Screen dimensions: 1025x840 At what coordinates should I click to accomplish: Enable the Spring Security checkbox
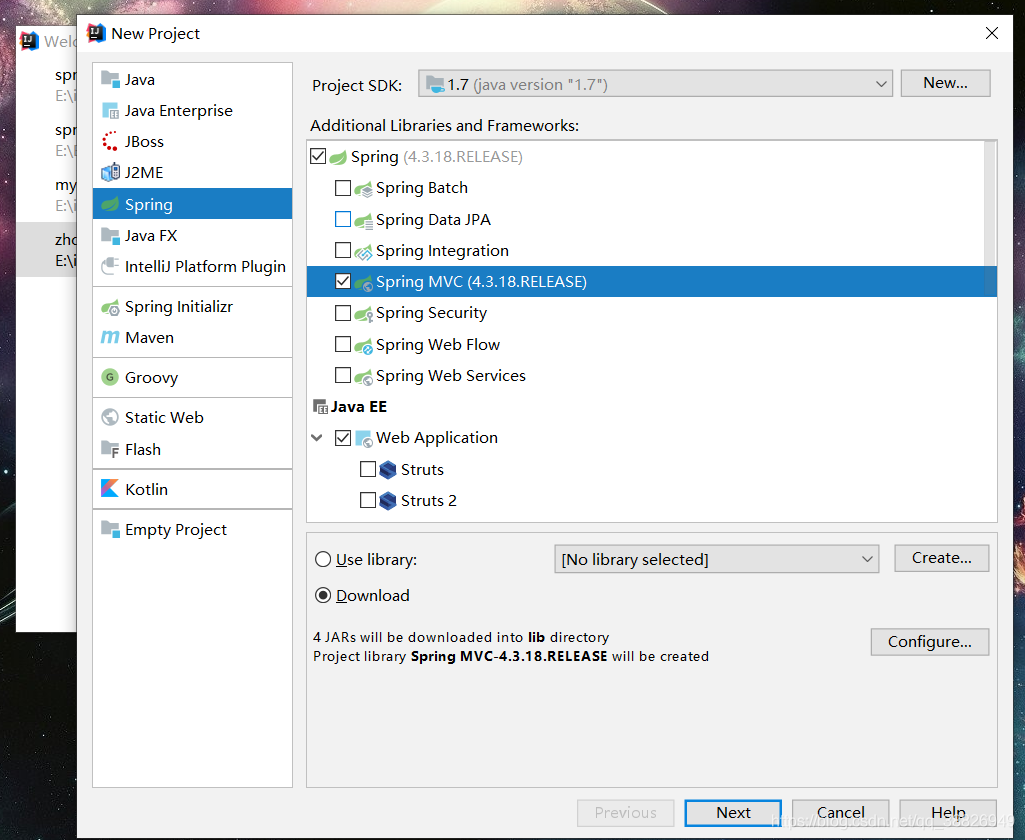pyautogui.click(x=343, y=312)
